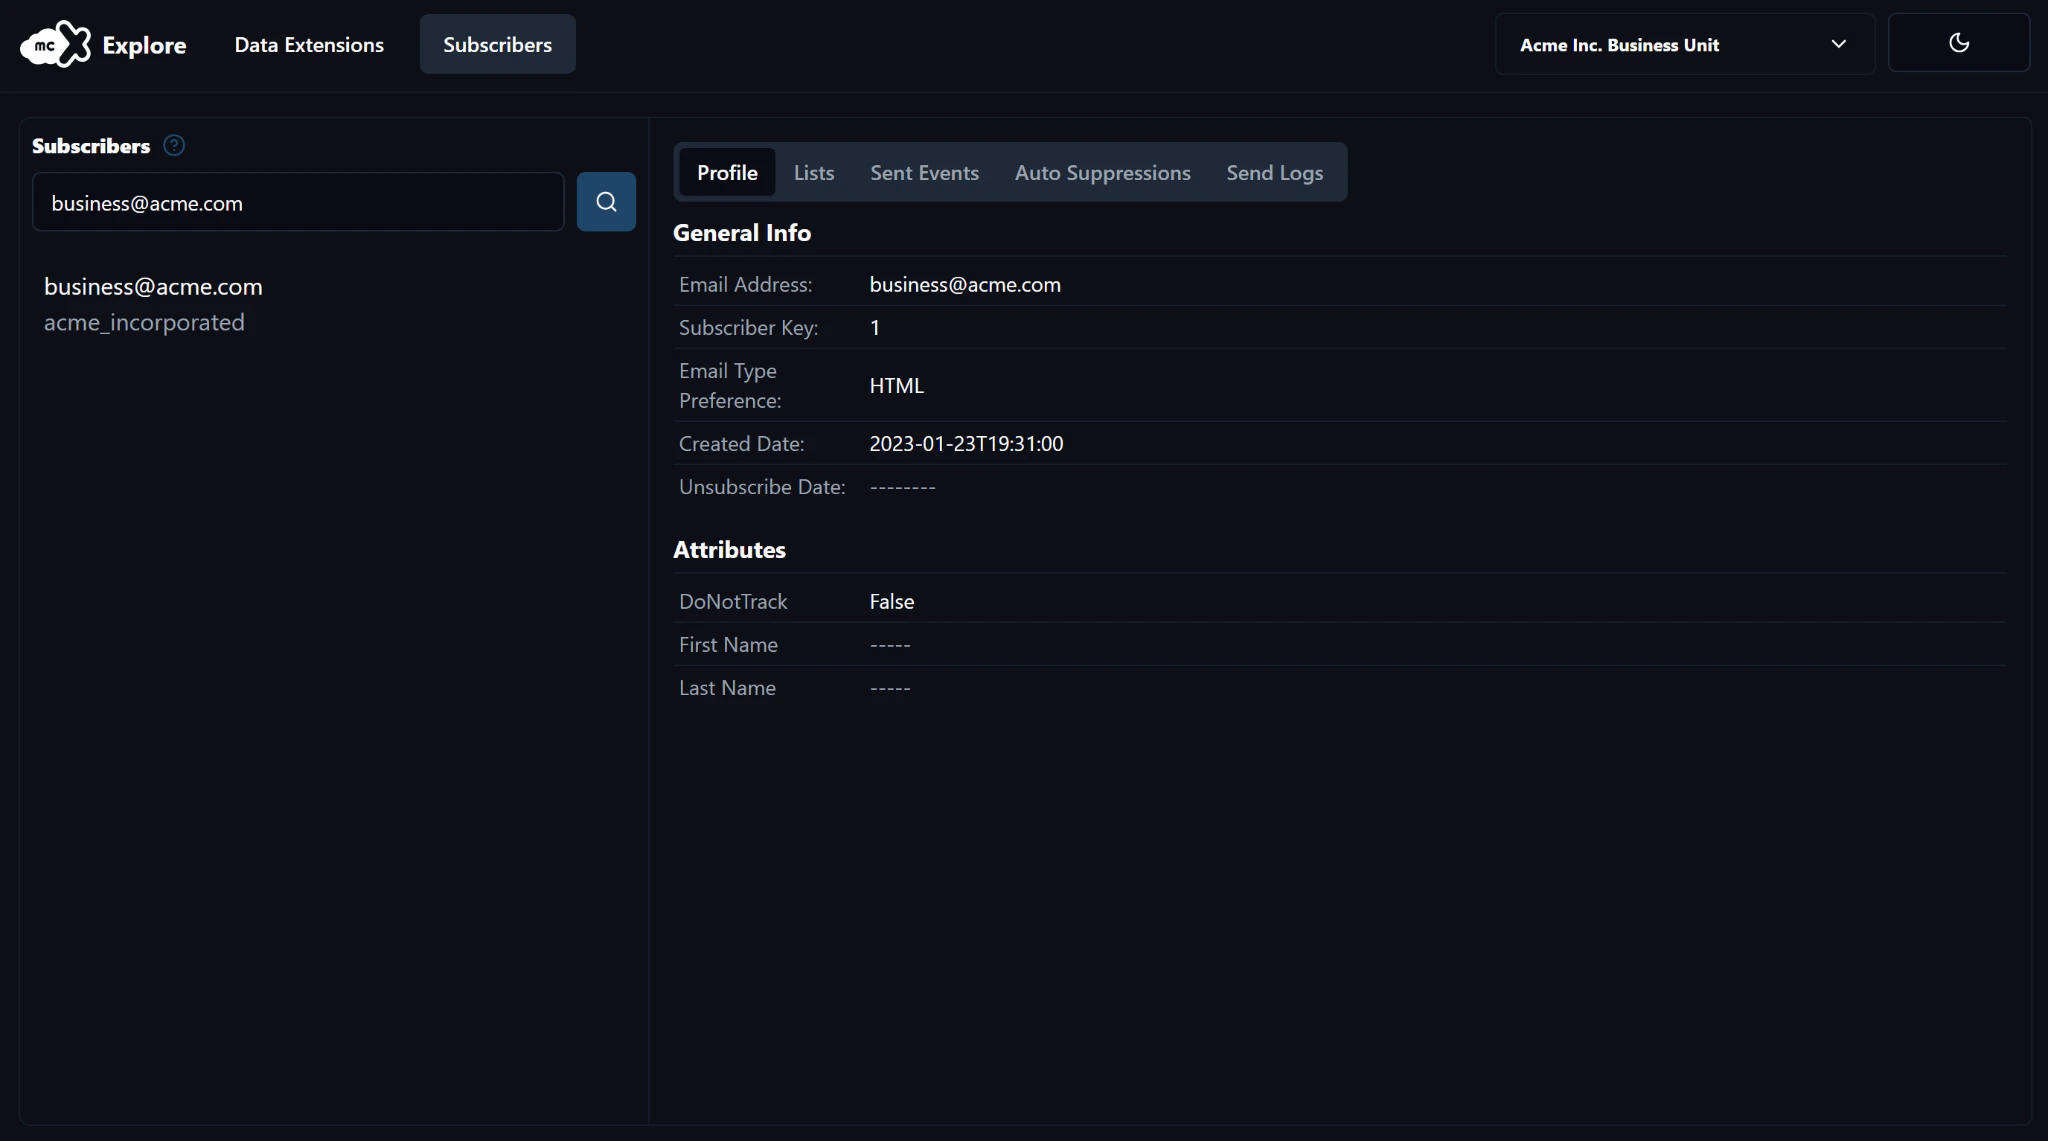
Task: Click the Email Address value business@acme.com
Action: pyautogui.click(x=965, y=285)
